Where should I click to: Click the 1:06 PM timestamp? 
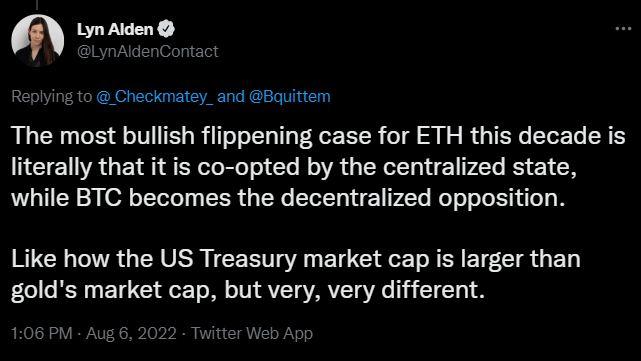click(x=42, y=333)
